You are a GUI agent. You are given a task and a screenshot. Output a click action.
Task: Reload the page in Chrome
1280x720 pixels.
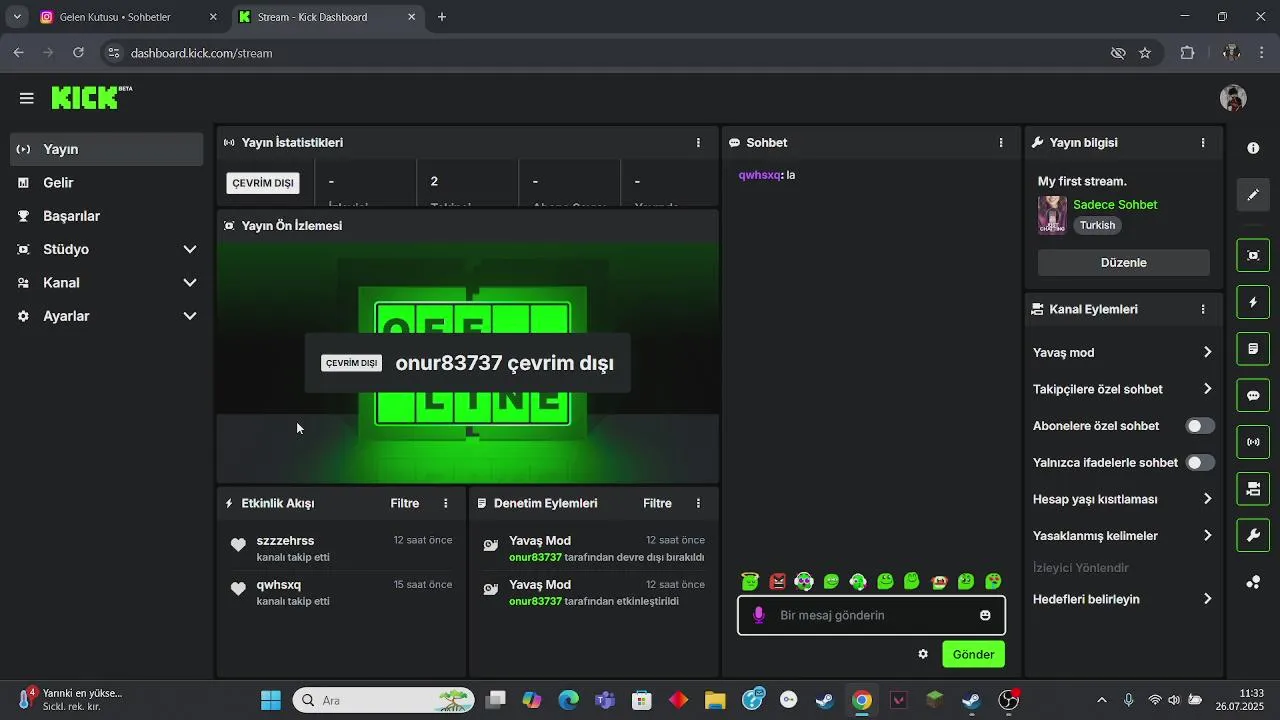pyautogui.click(x=78, y=53)
